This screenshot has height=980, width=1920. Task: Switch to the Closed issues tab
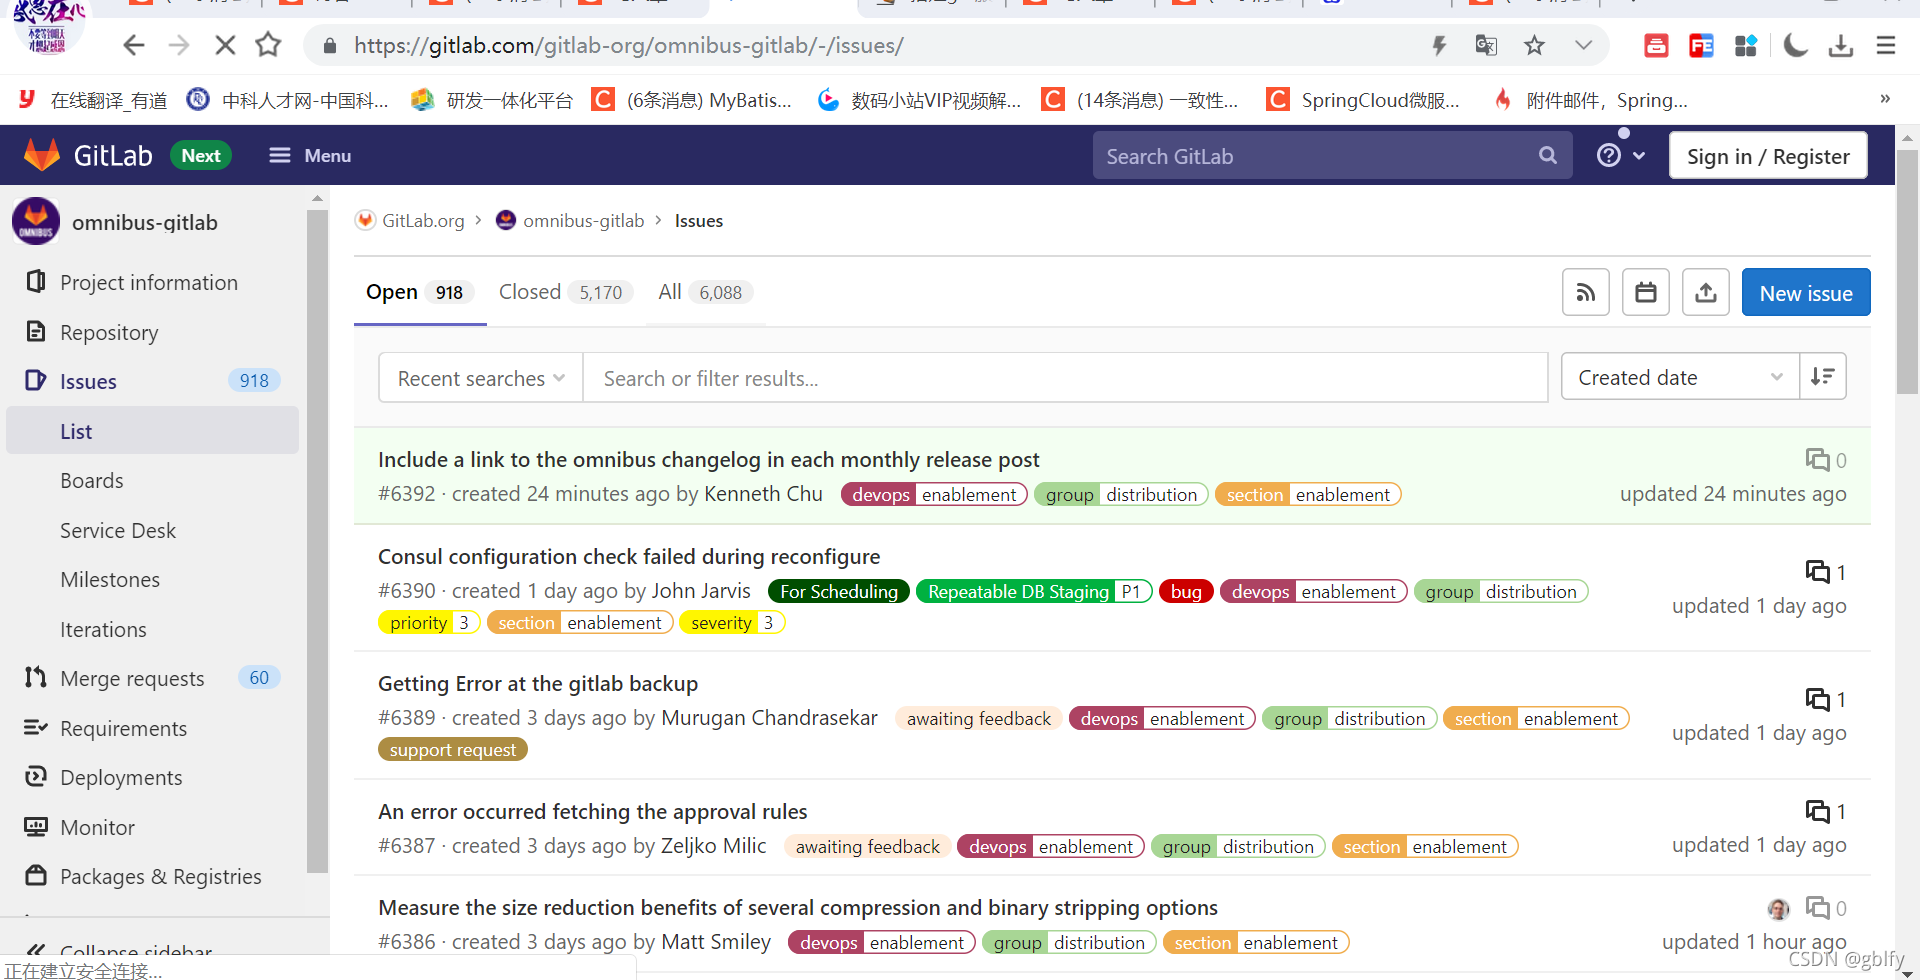pos(565,292)
